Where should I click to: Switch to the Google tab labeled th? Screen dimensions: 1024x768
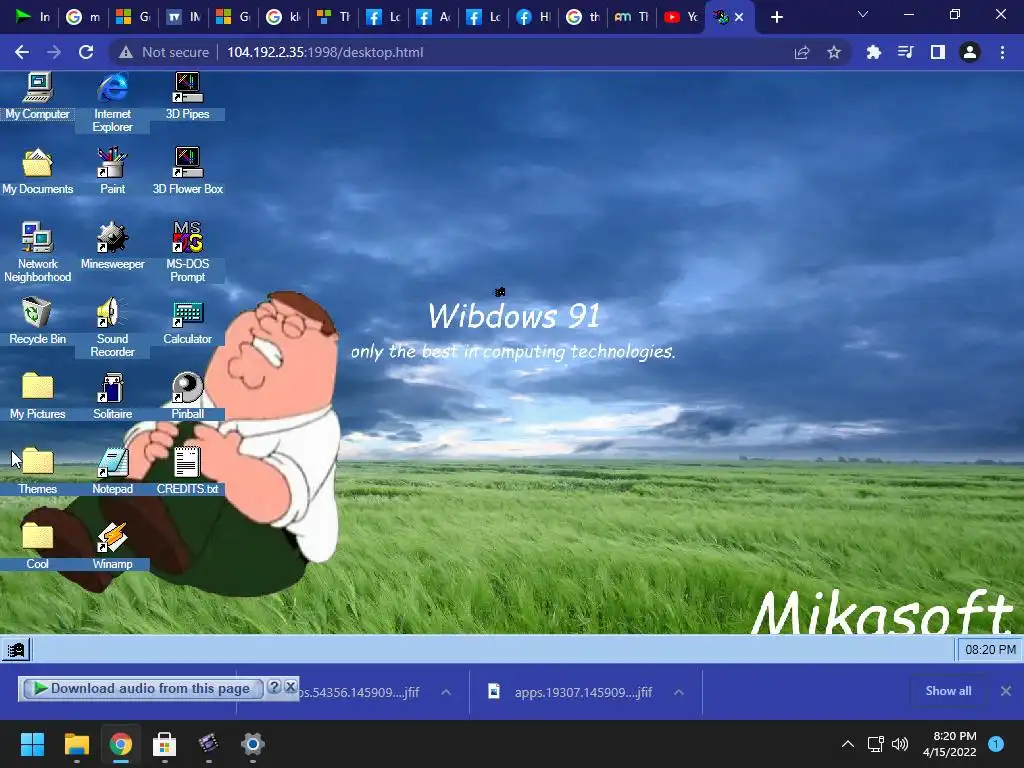[583, 17]
